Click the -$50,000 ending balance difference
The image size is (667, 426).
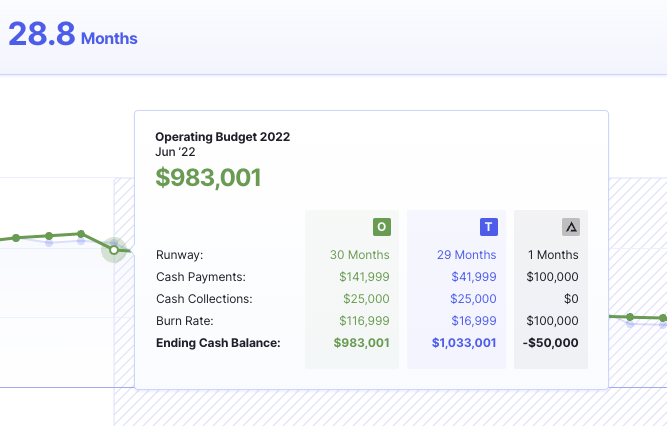point(551,343)
